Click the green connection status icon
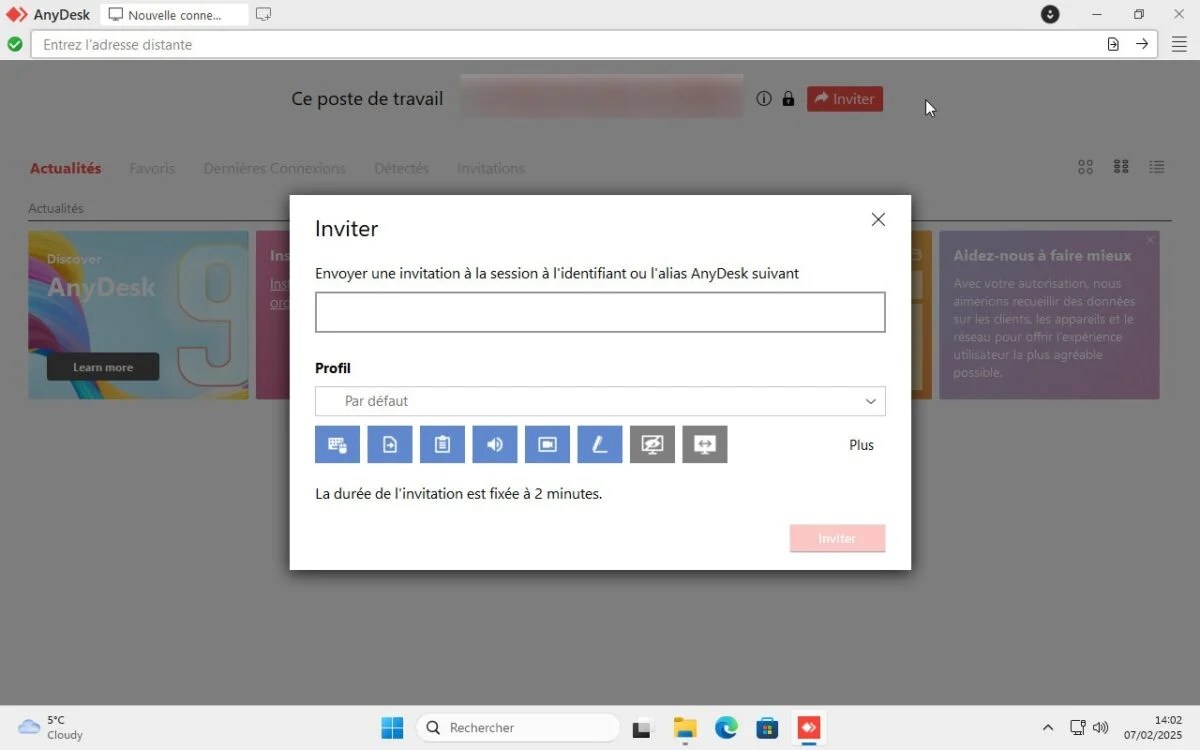The image size is (1200, 750). [15, 44]
